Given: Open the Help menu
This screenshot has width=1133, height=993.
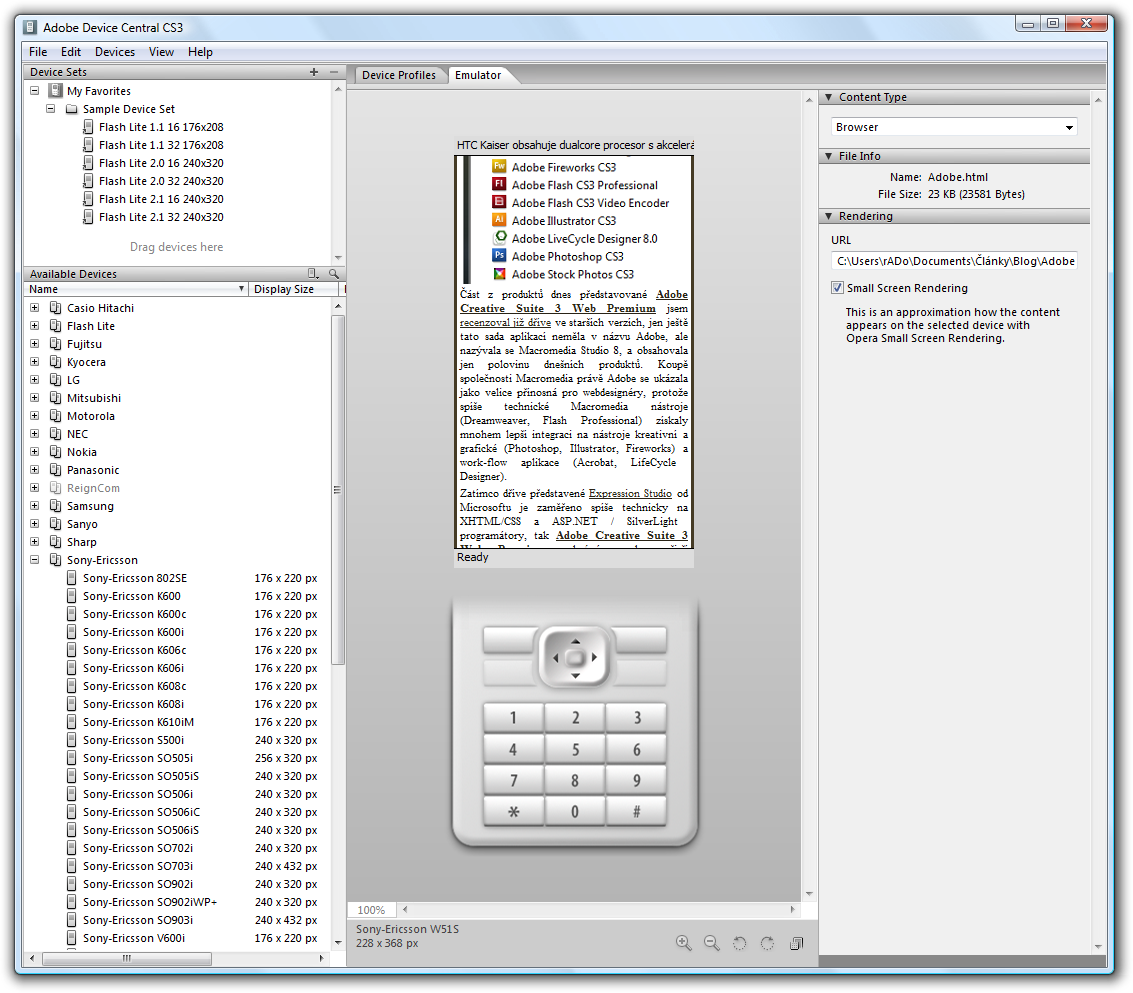Looking at the screenshot, I should tap(200, 52).
